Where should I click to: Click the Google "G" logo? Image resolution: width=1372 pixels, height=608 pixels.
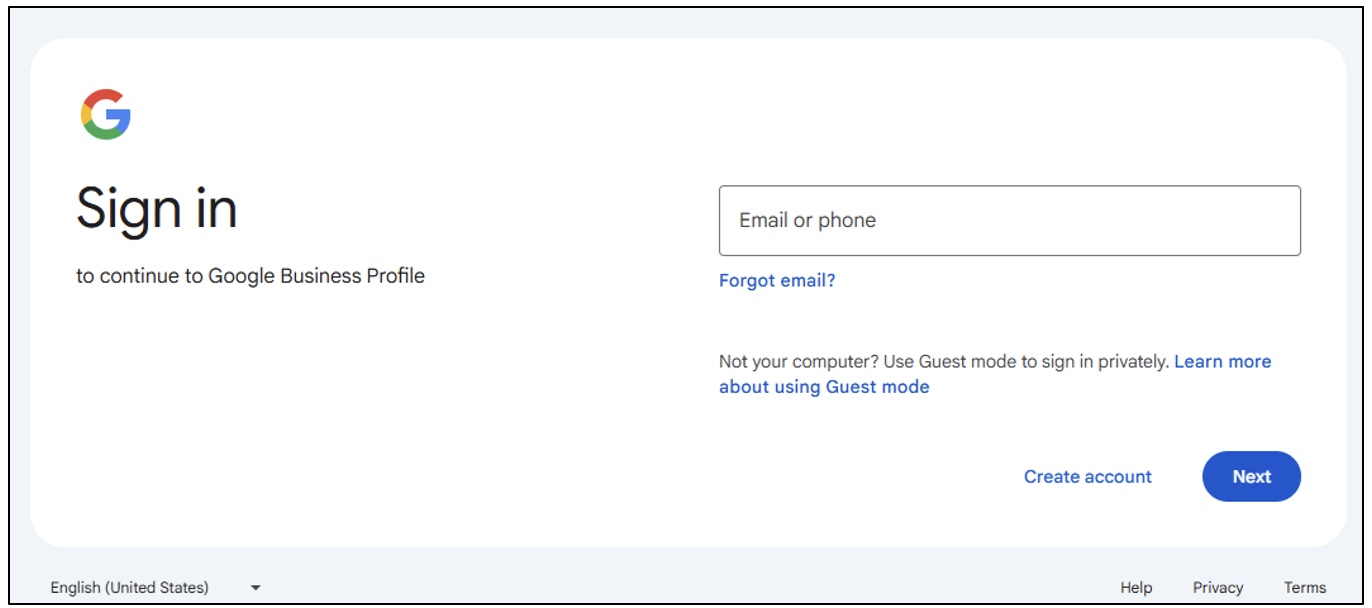pos(106,114)
